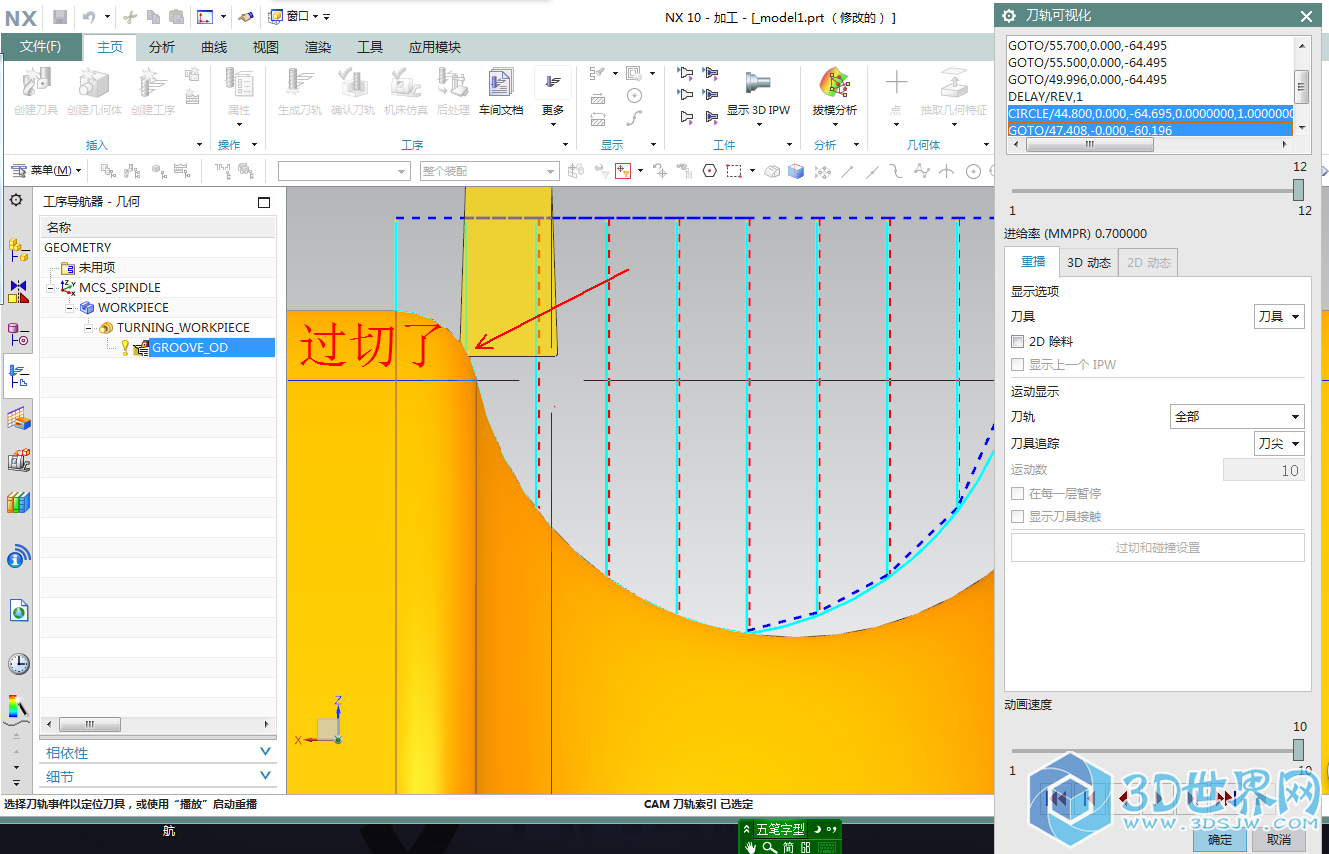The image size is (1329, 854).
Task: Click Machine Simulation (机床仿真) icon
Action: coord(405,92)
